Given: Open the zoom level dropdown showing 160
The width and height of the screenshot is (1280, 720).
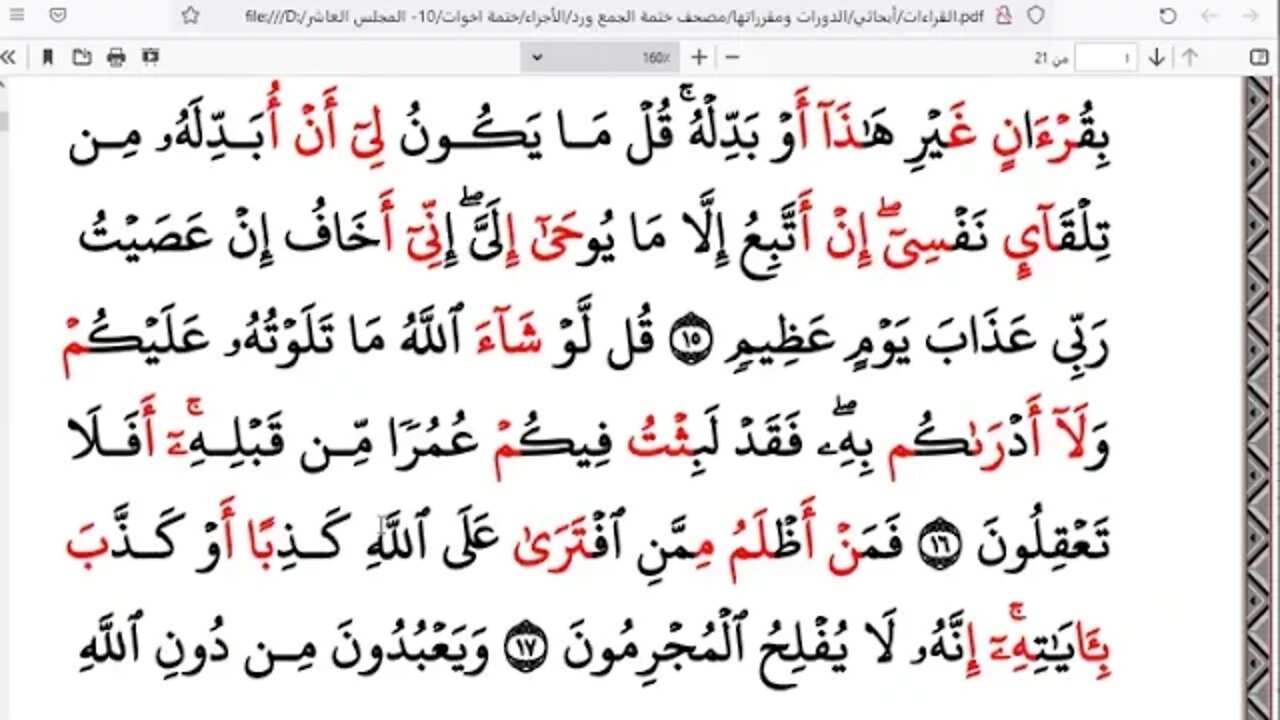Looking at the screenshot, I should pyautogui.click(x=599, y=57).
